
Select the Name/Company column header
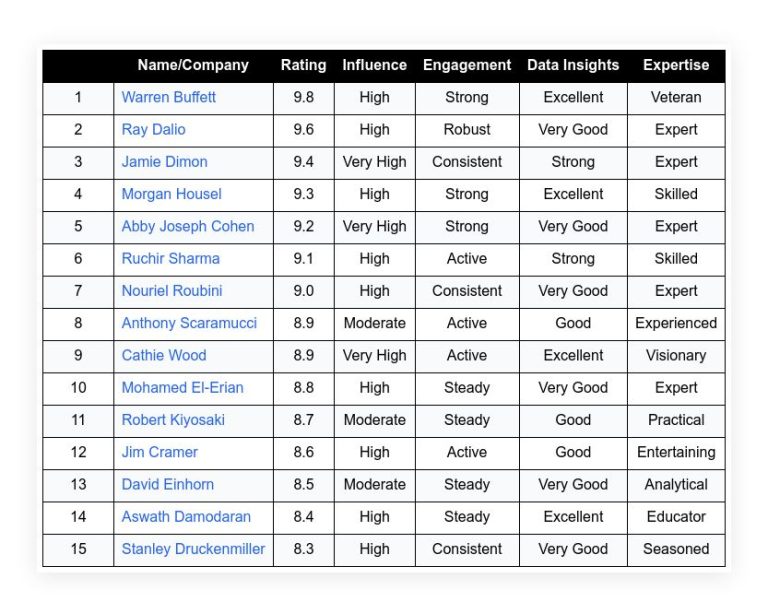click(x=193, y=65)
